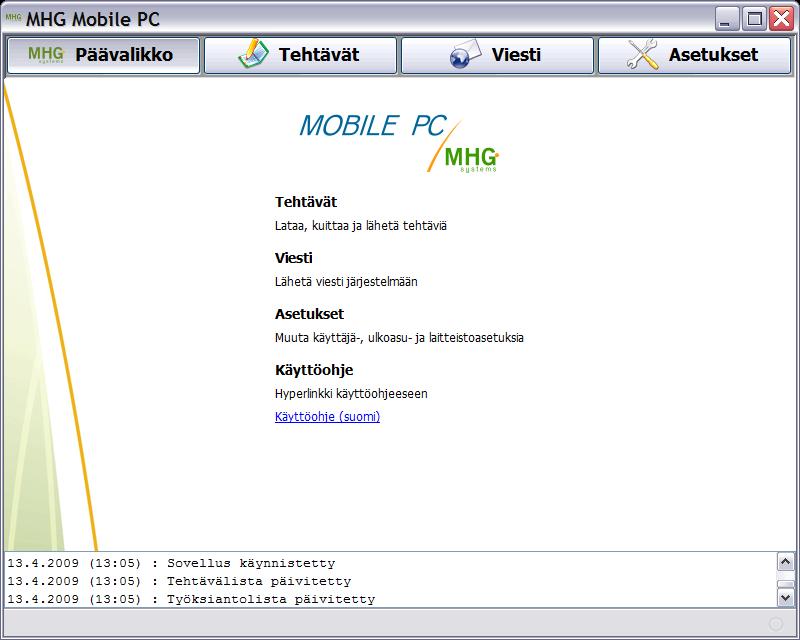Image resolution: width=800 pixels, height=640 pixels.
Task: Go to the Asetukset tab
Action: [694, 55]
